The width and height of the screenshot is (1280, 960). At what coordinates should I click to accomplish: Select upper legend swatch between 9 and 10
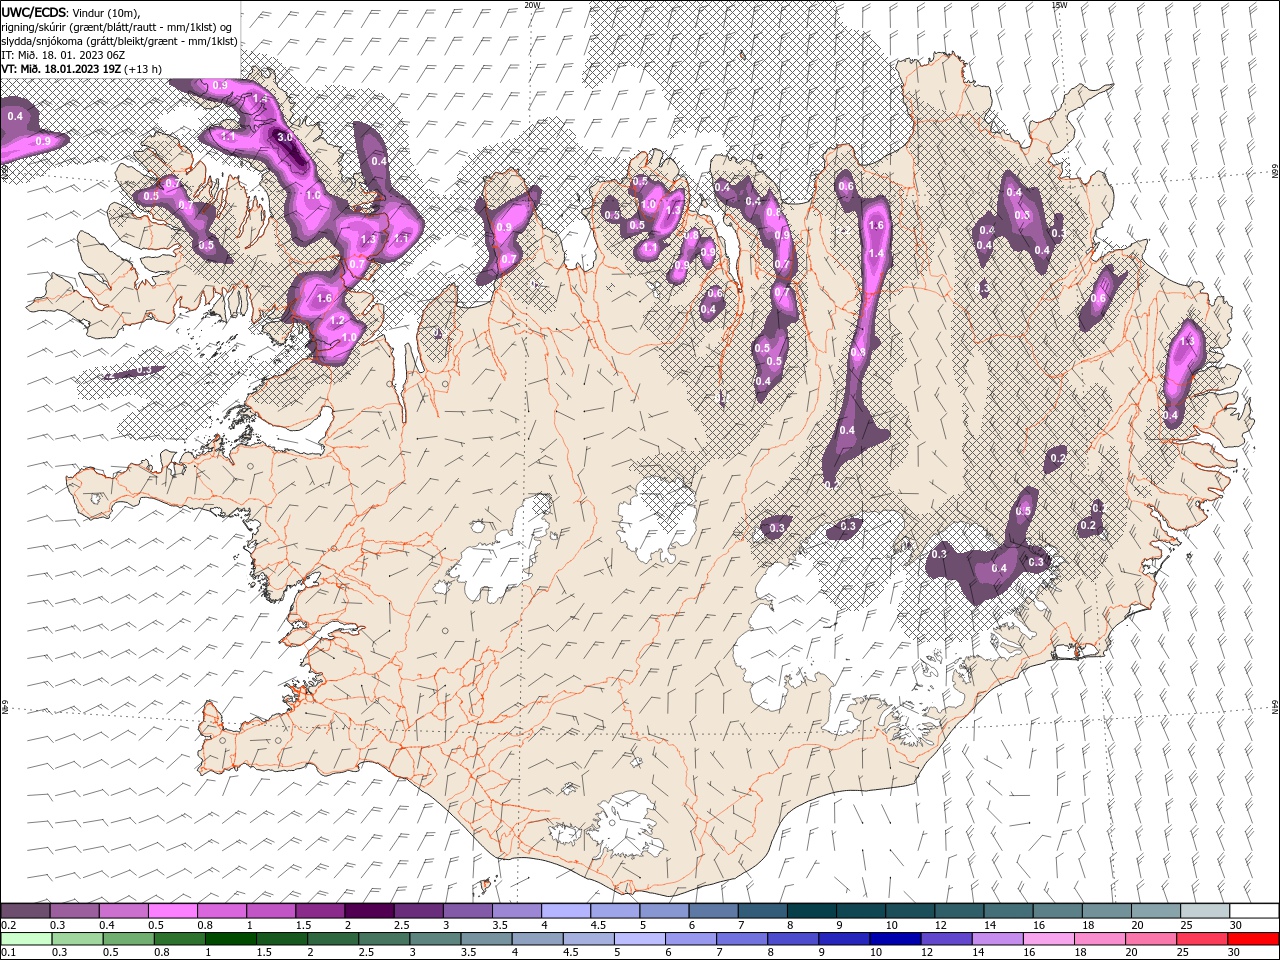click(x=861, y=911)
